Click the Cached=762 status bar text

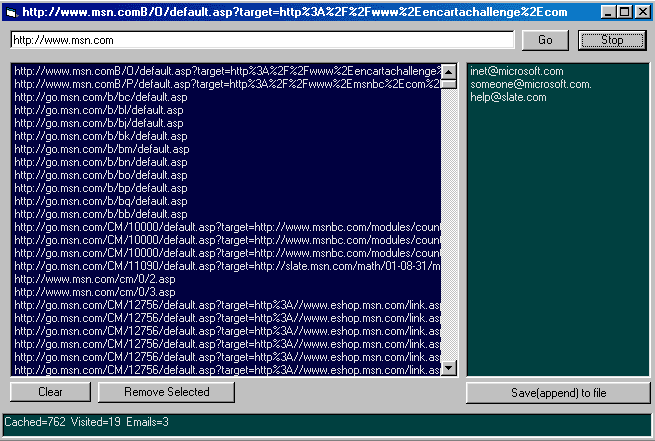coord(35,422)
